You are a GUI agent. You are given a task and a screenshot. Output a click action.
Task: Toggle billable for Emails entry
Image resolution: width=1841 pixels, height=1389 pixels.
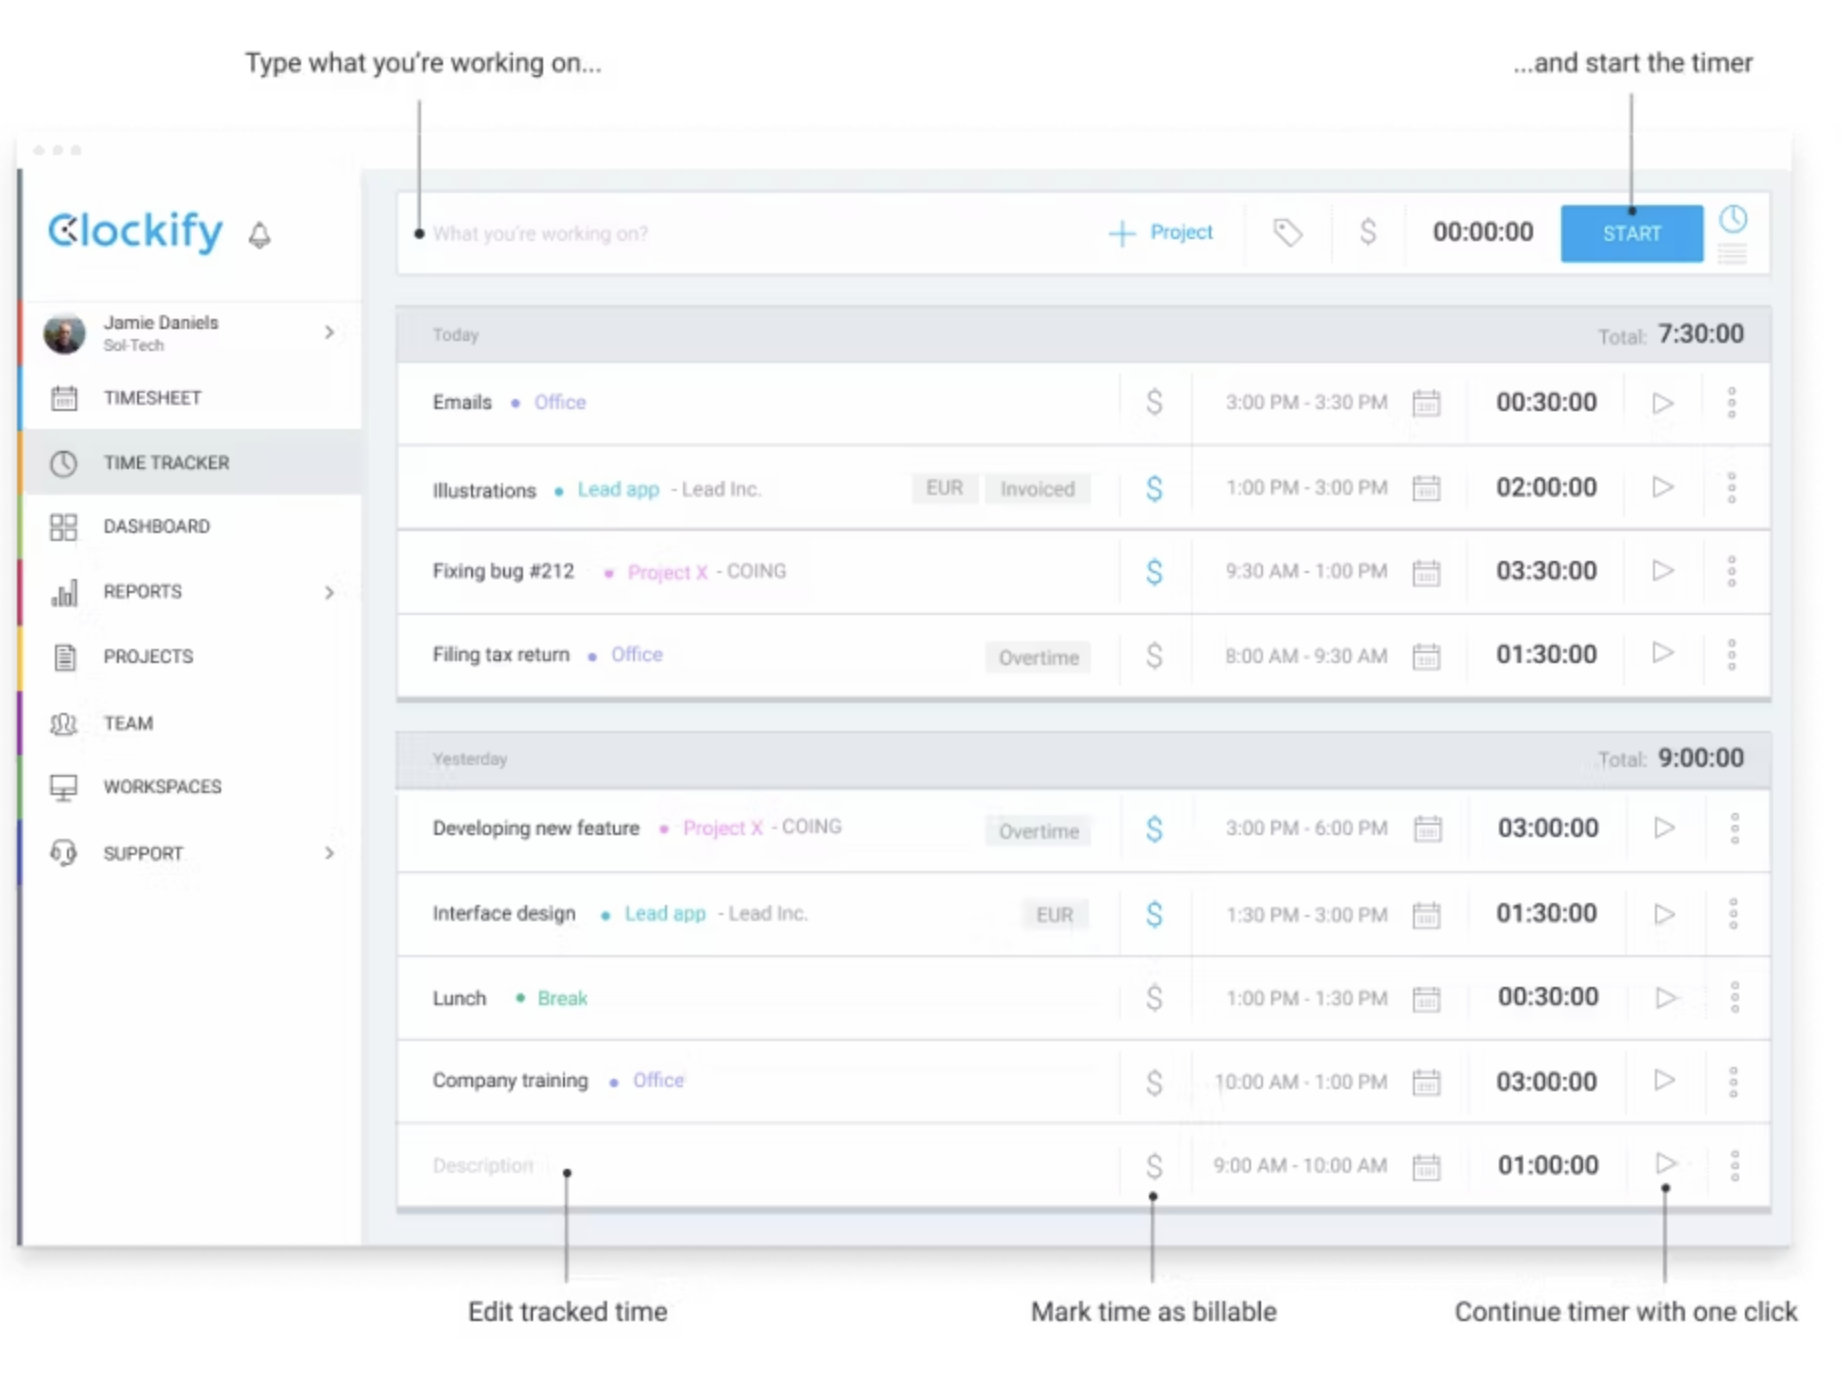pos(1154,402)
